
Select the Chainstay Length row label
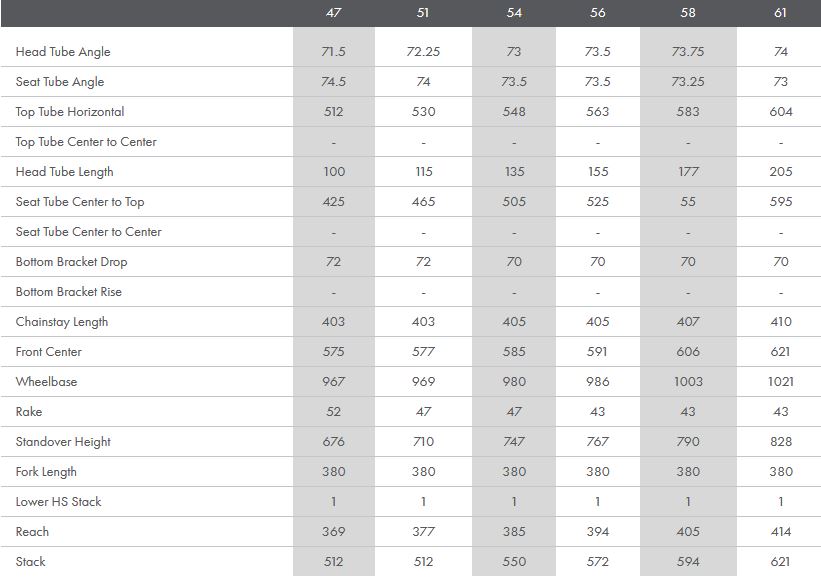[62, 322]
